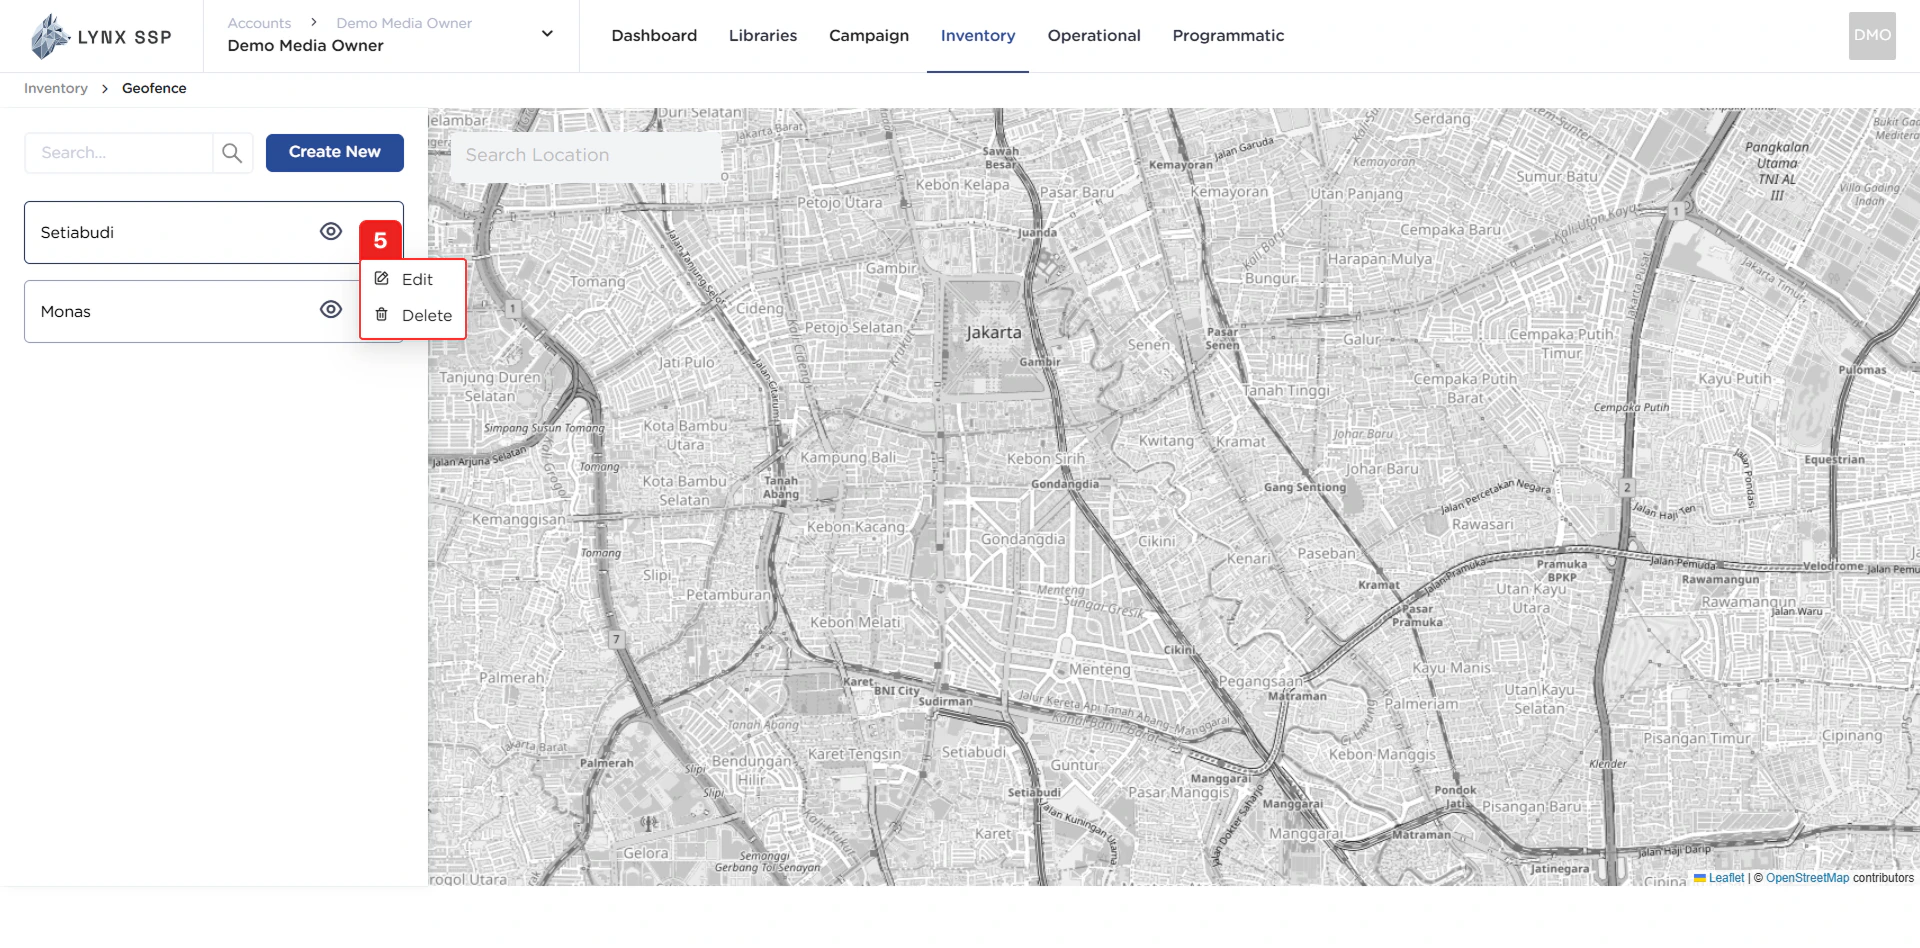
Task: Click the Accounts breadcrumb link
Action: point(259,23)
